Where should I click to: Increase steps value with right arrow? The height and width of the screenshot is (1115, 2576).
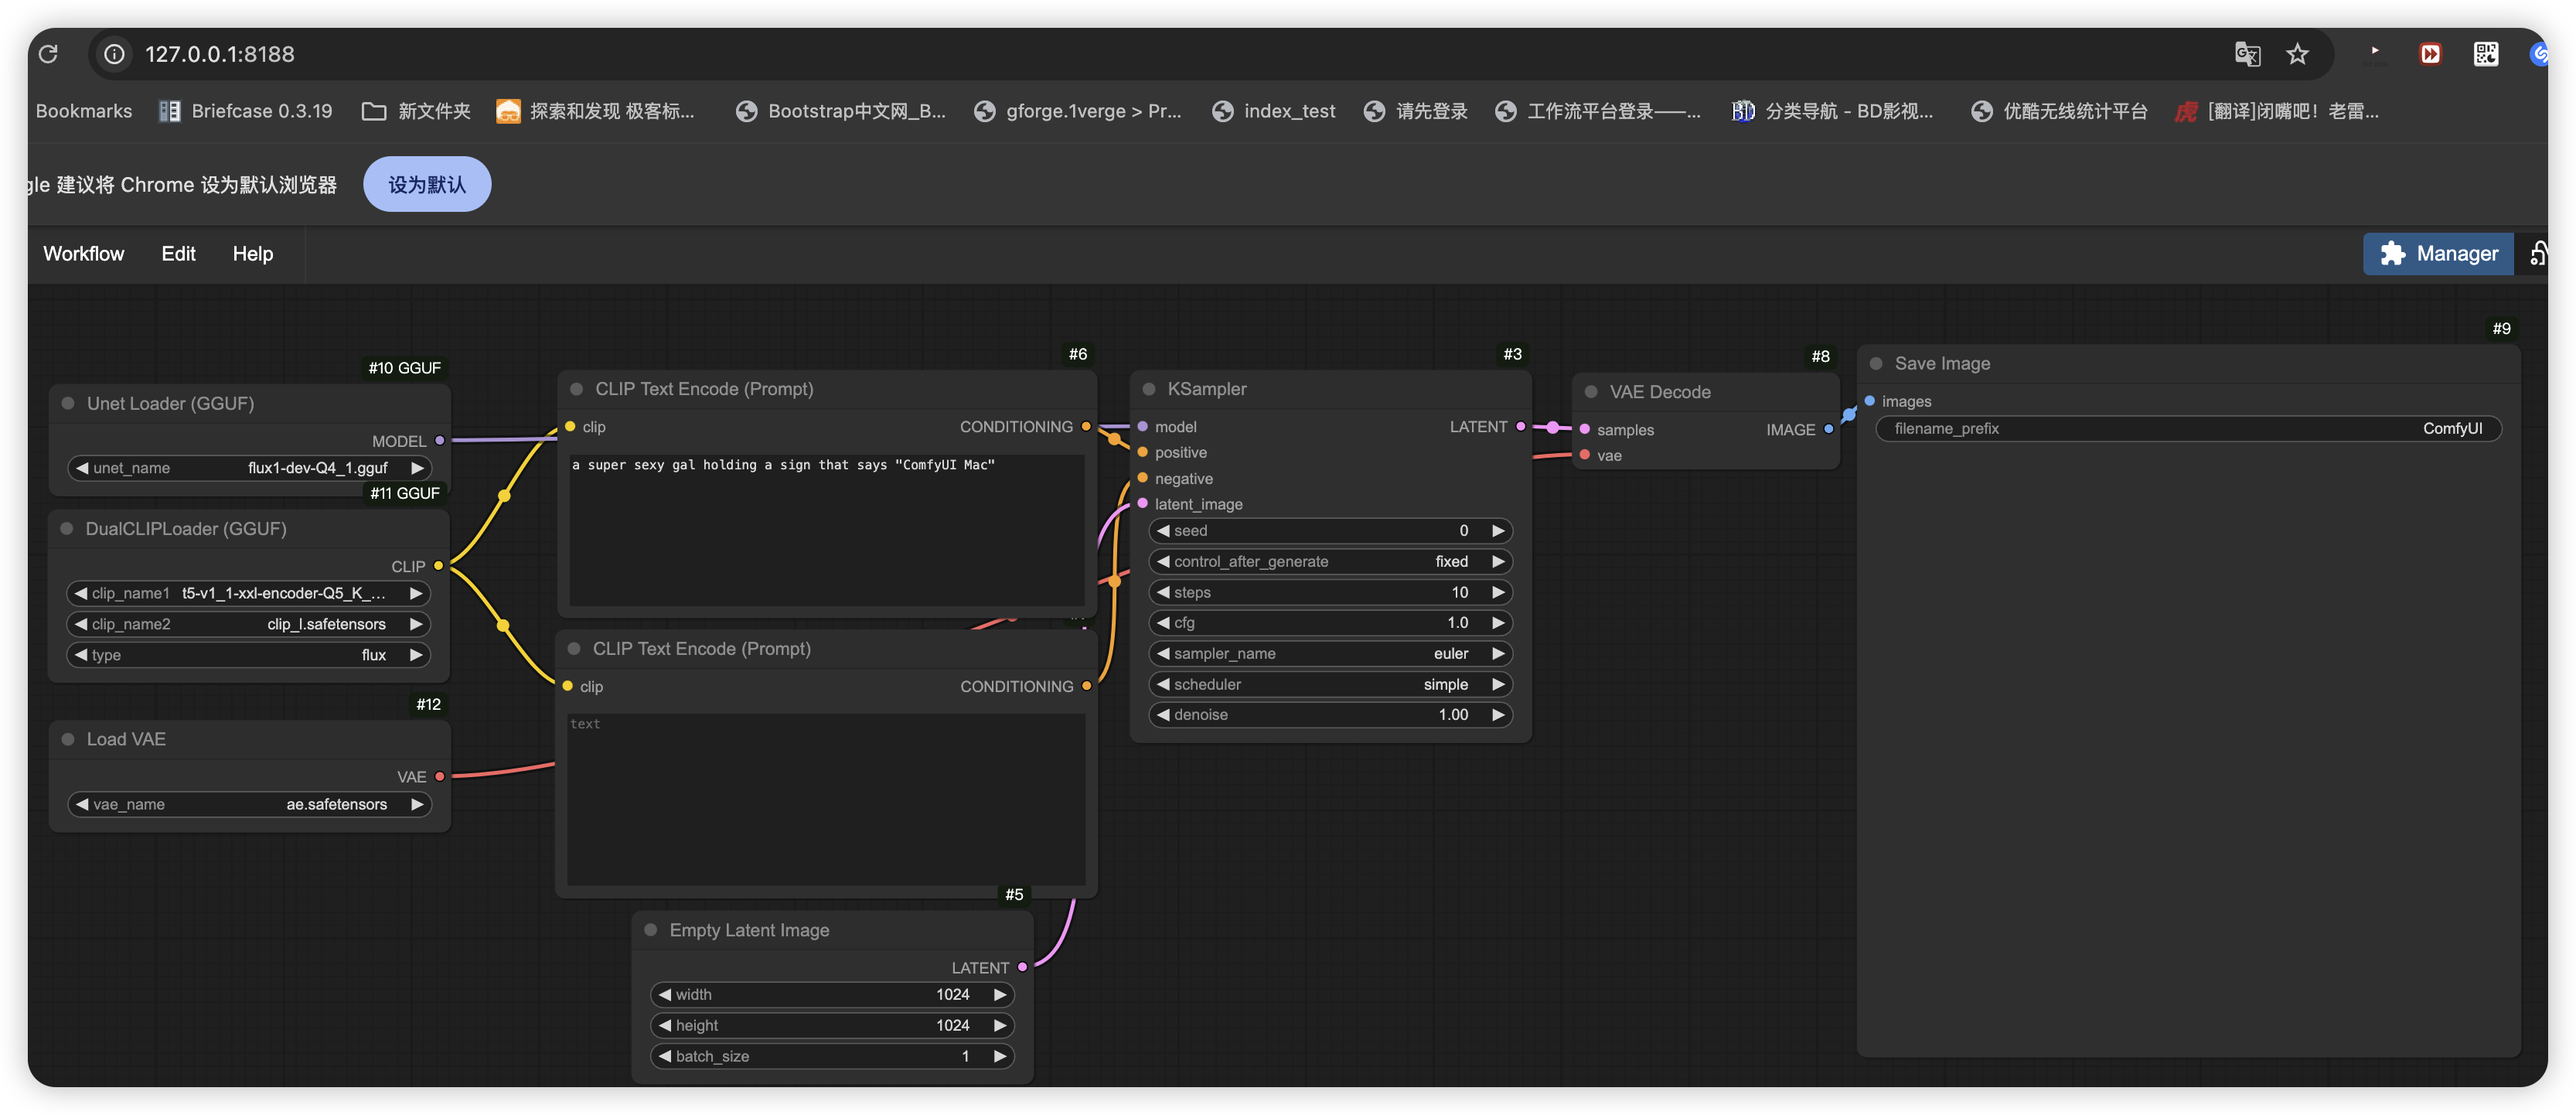pyautogui.click(x=1497, y=593)
